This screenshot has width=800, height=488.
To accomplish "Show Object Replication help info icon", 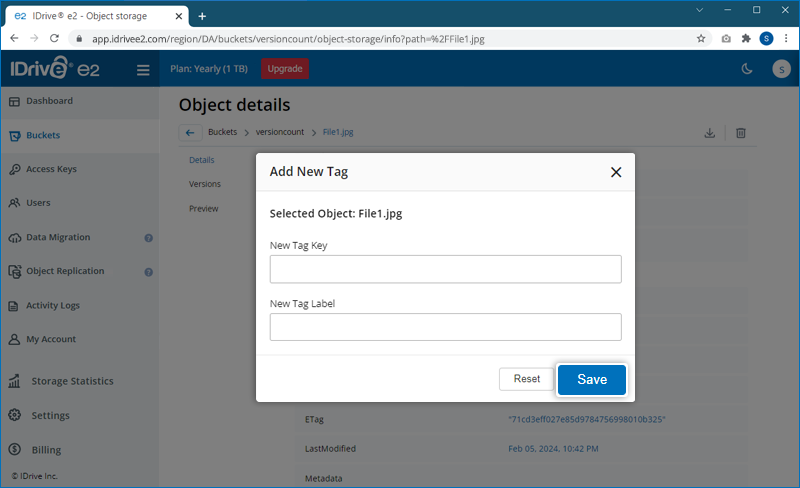I will point(148,272).
